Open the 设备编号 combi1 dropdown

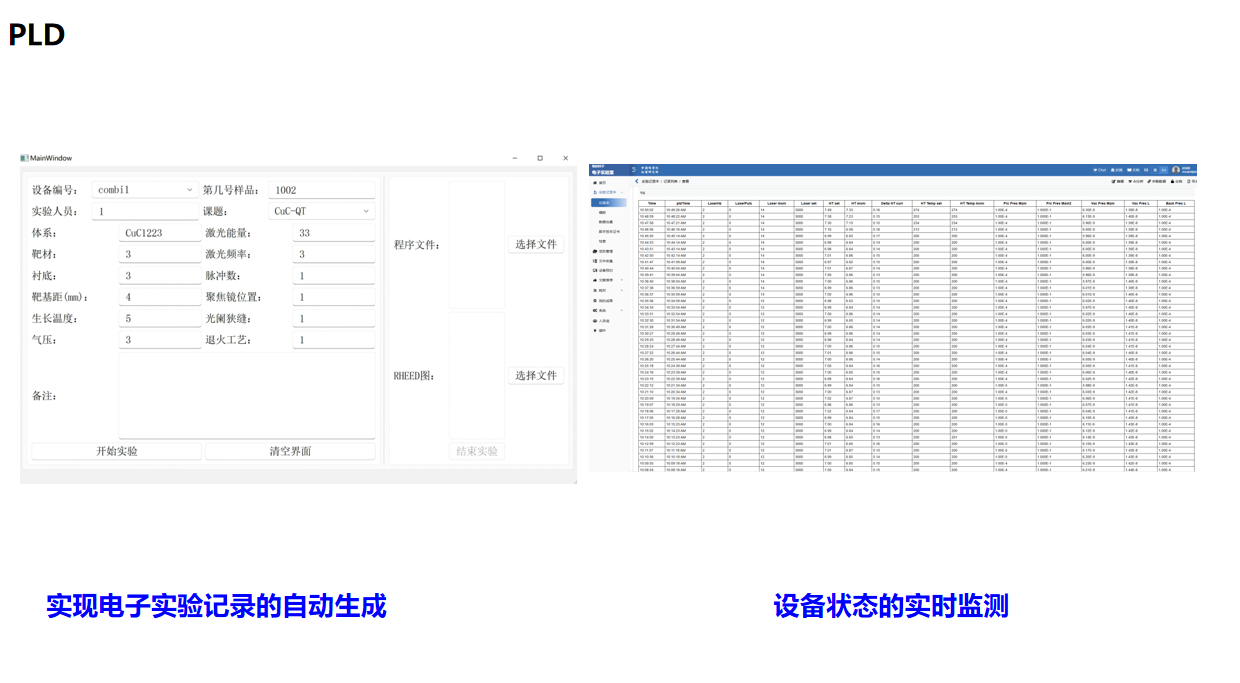145,190
